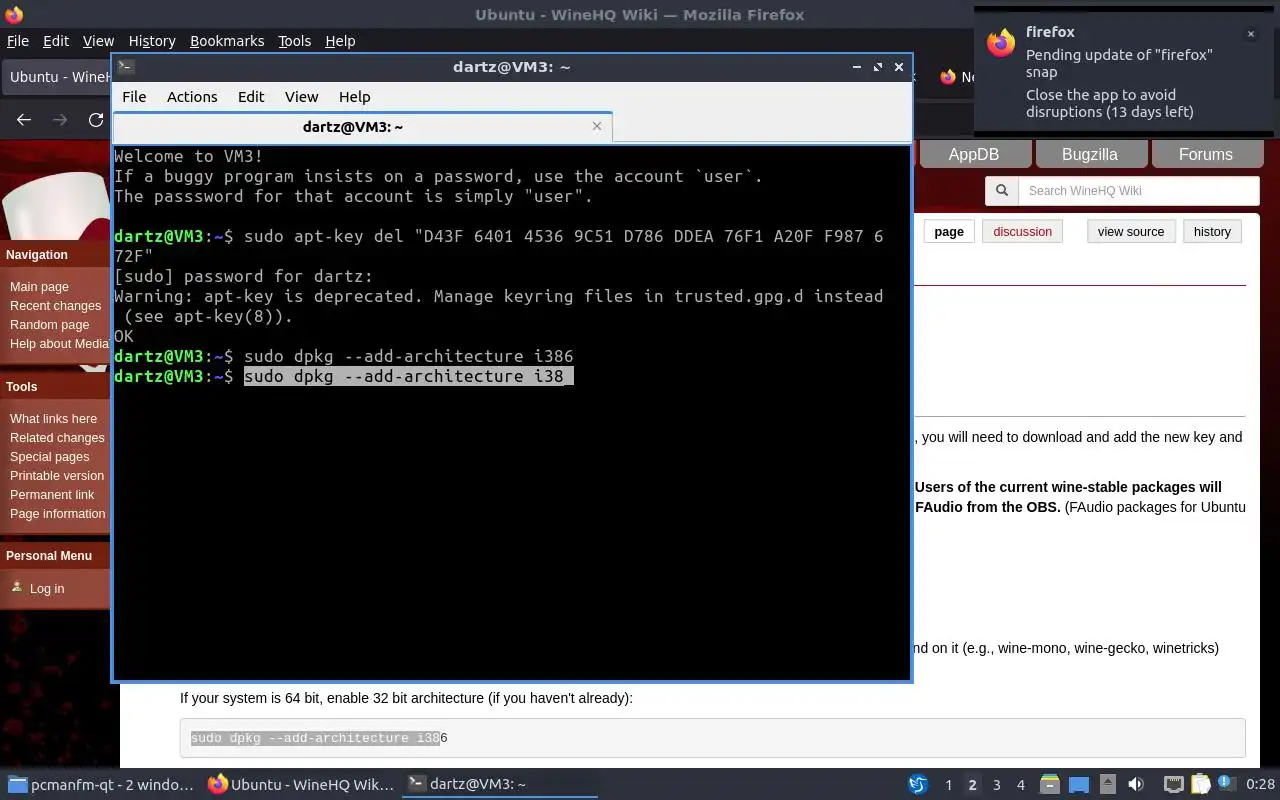
Task: Open the file manager icon in taskbar
Action: pos(1049,785)
